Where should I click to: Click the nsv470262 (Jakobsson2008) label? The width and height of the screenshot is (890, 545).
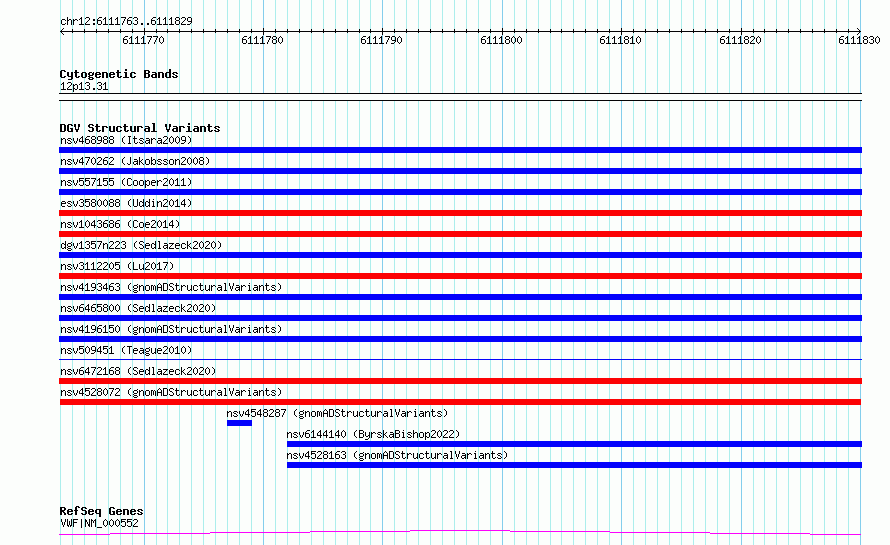tap(135, 161)
